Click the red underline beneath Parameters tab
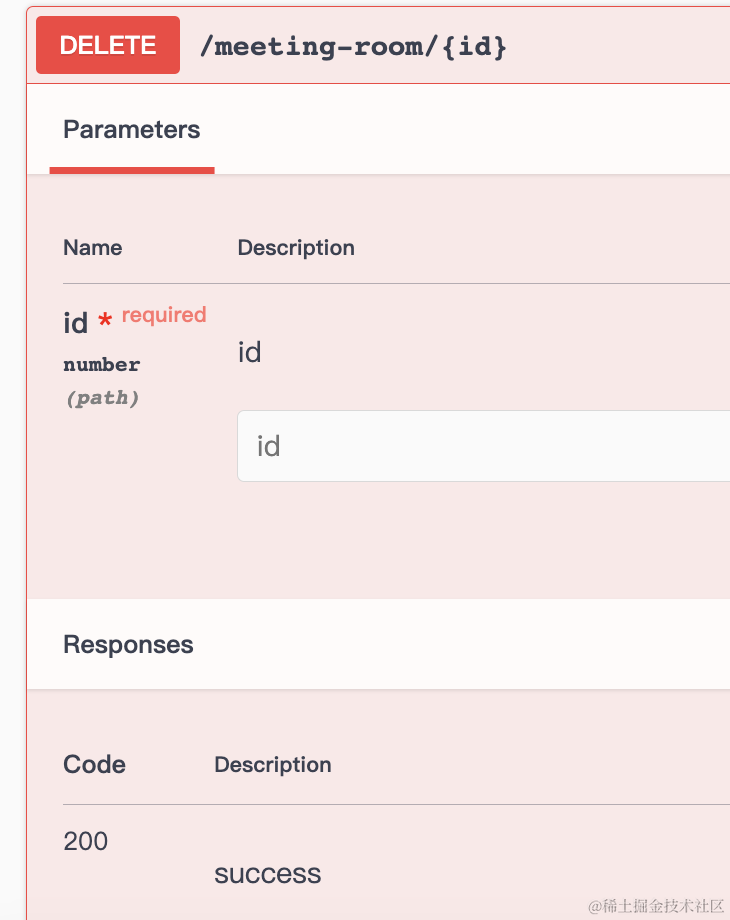Image resolution: width=730 pixels, height=920 pixels. click(x=132, y=170)
